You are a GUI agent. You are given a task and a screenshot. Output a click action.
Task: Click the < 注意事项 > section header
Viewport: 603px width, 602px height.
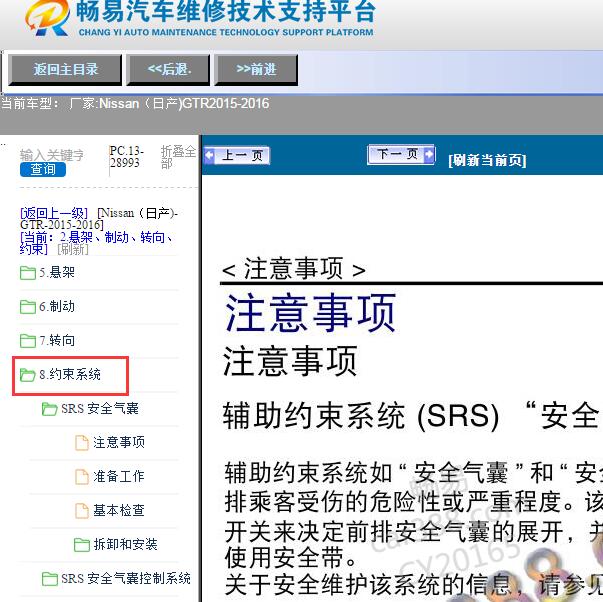[294, 269]
